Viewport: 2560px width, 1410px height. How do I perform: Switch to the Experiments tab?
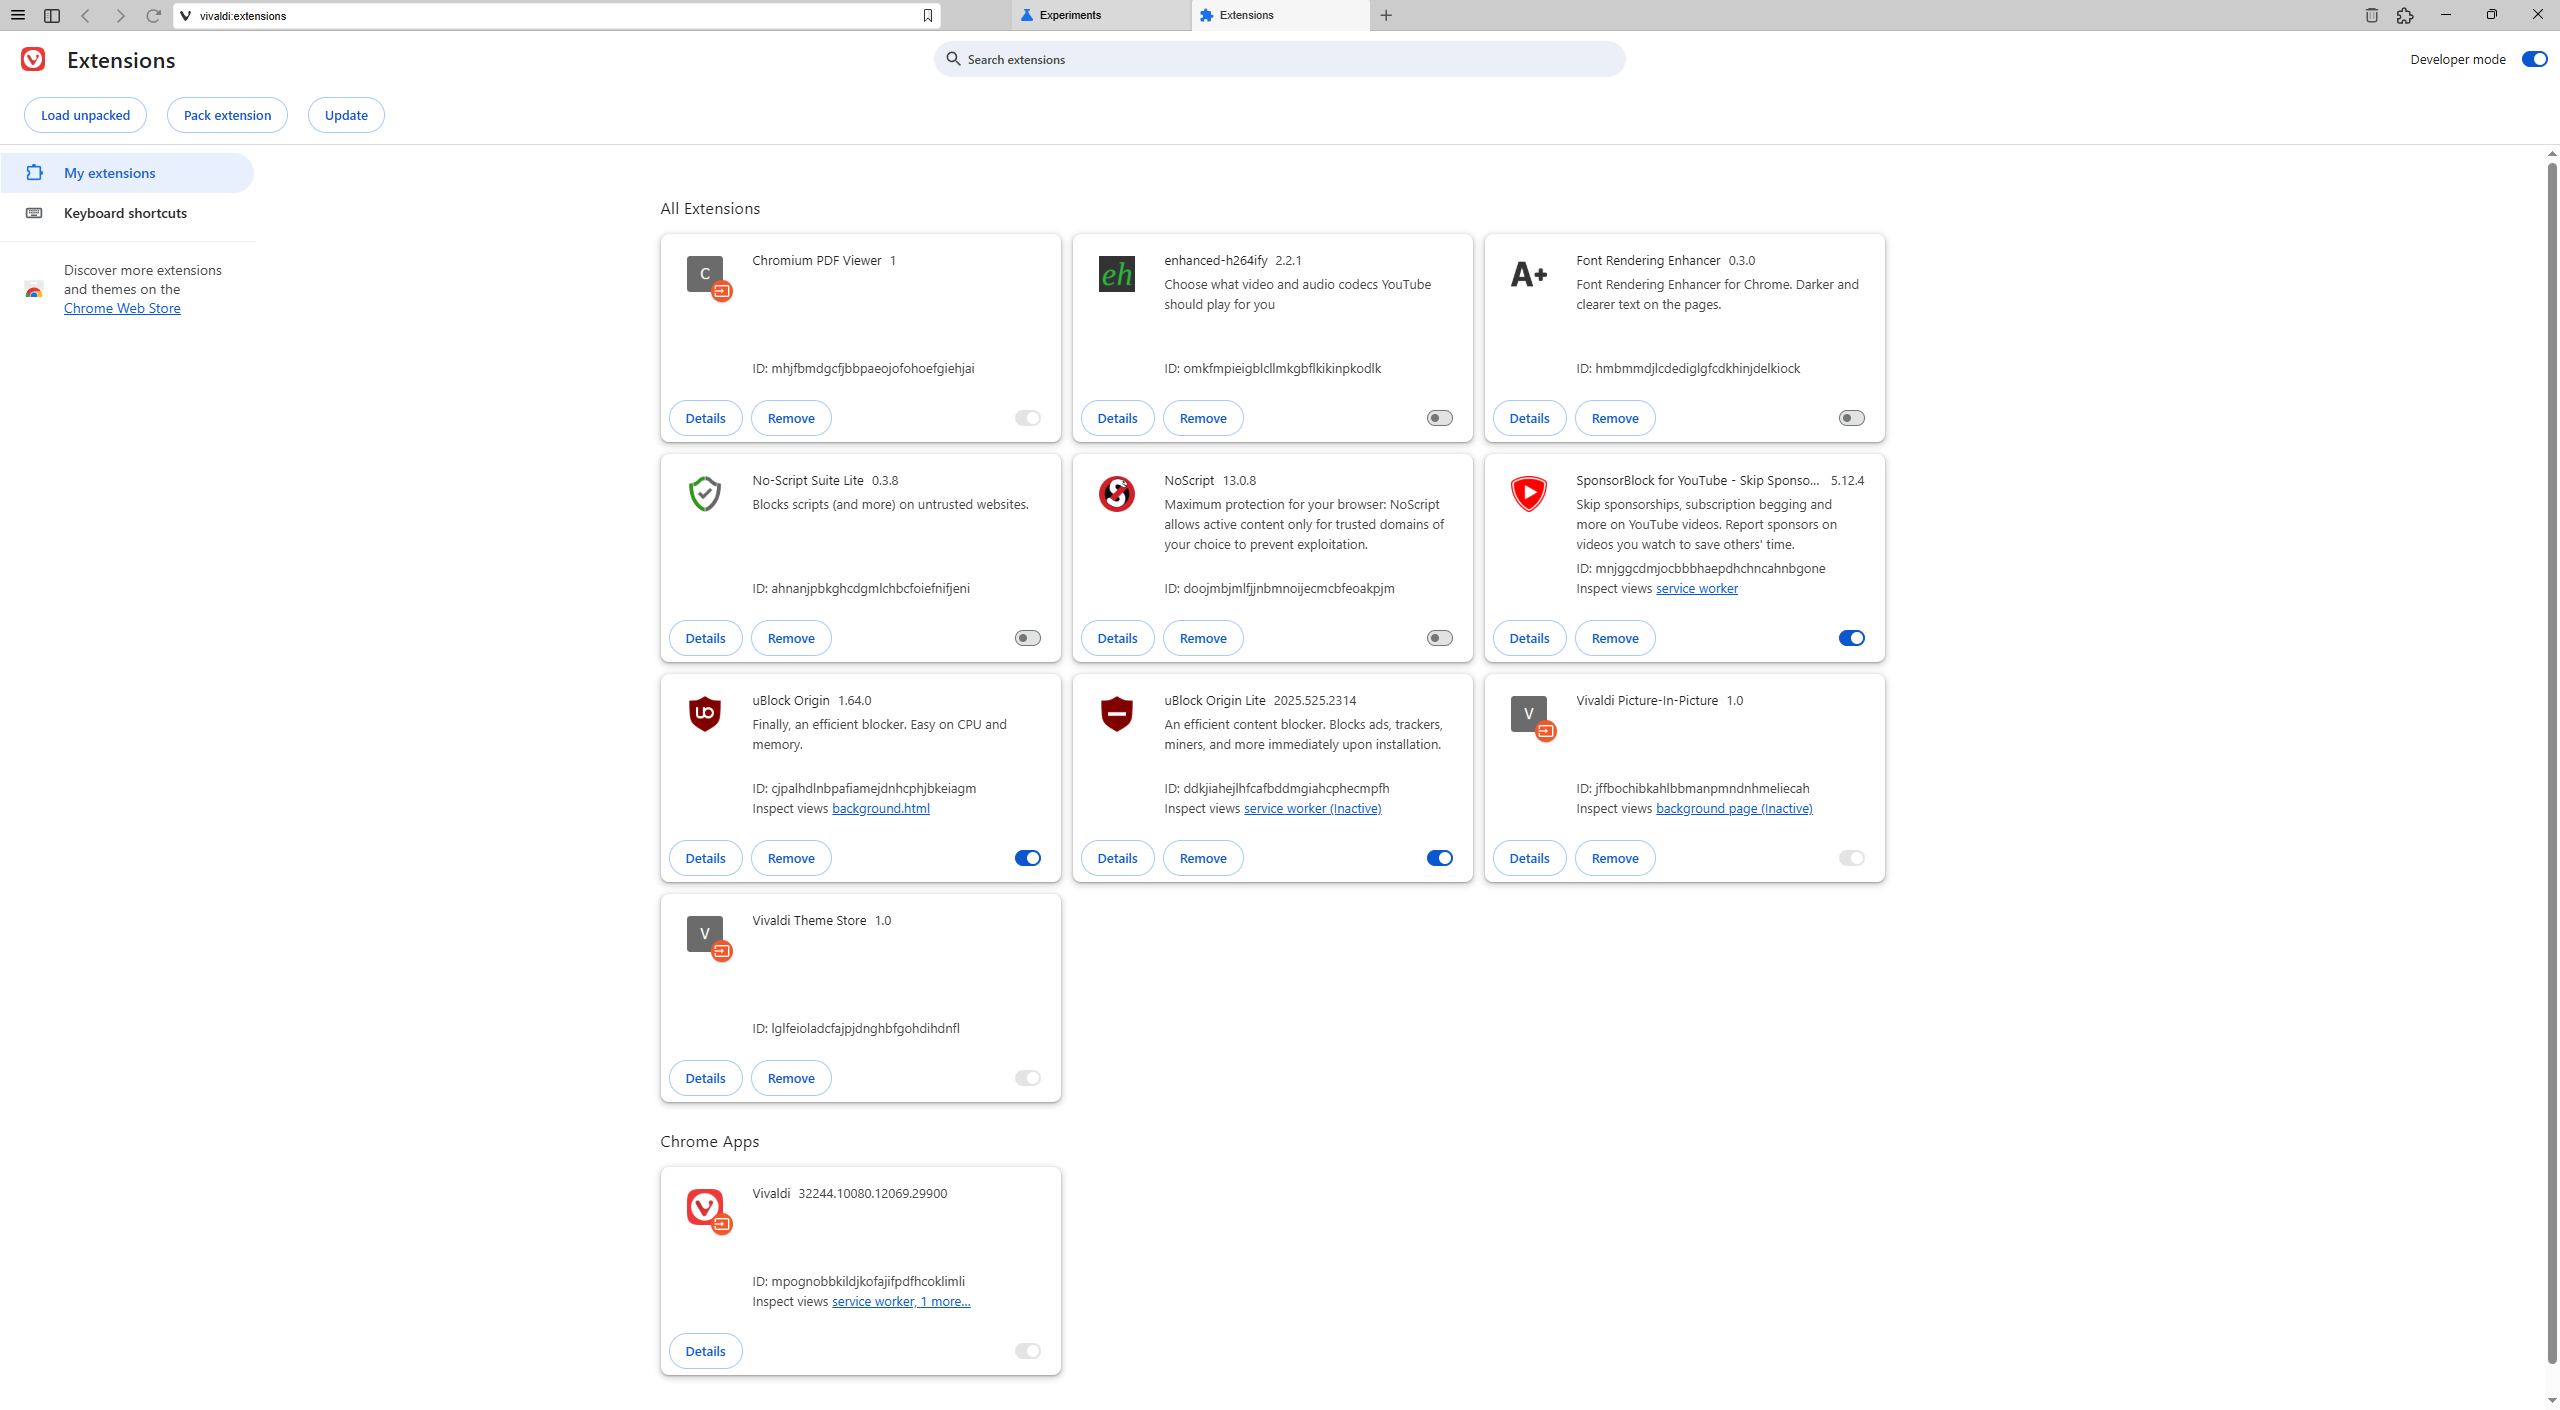(1100, 15)
